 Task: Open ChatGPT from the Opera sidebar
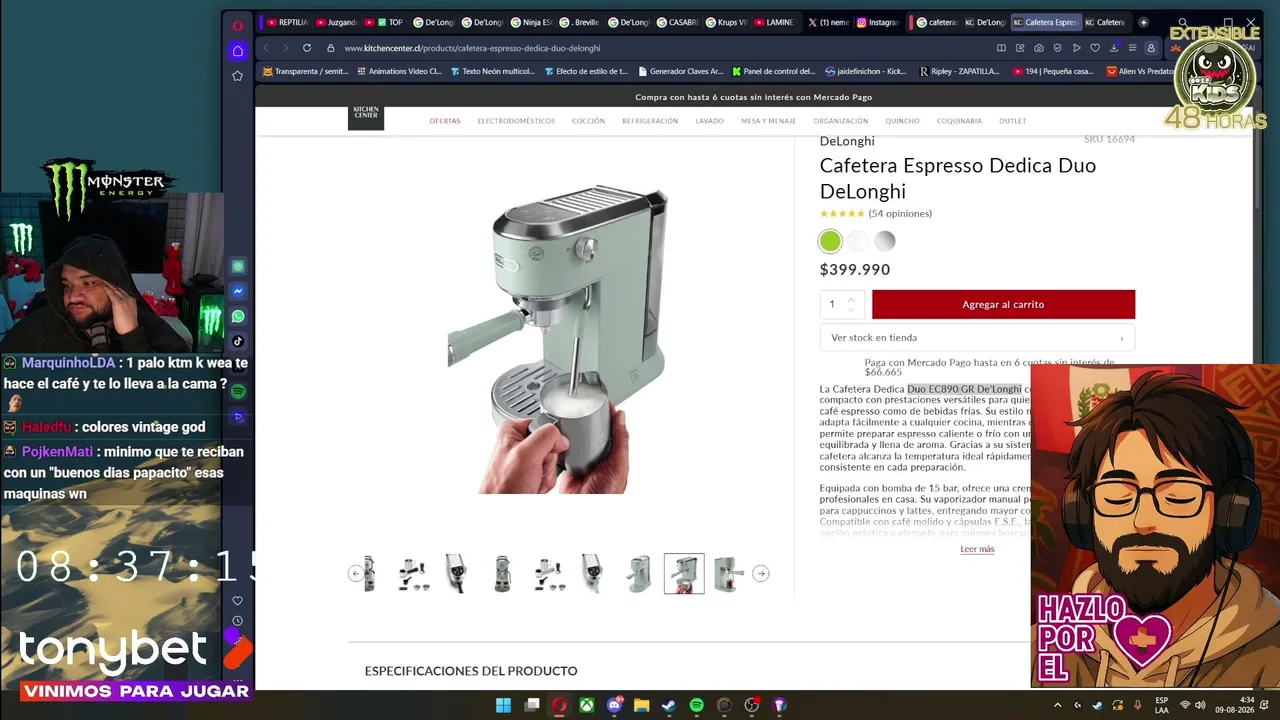pyautogui.click(x=238, y=267)
